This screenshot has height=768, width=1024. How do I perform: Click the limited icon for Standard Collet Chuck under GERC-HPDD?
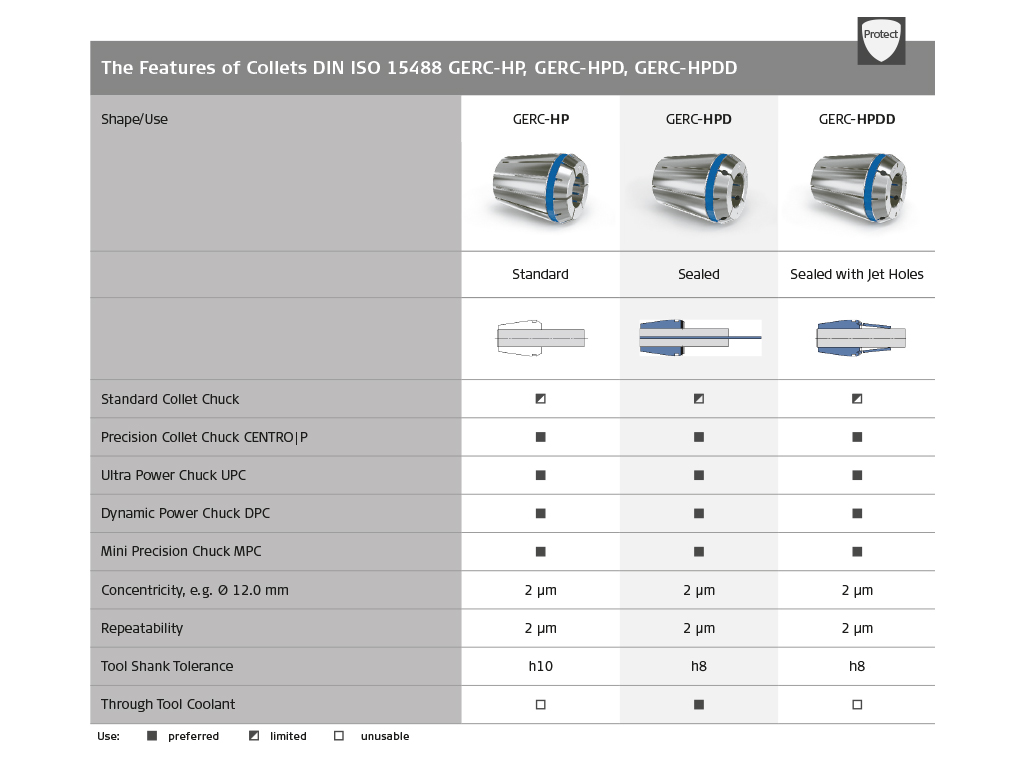point(857,398)
